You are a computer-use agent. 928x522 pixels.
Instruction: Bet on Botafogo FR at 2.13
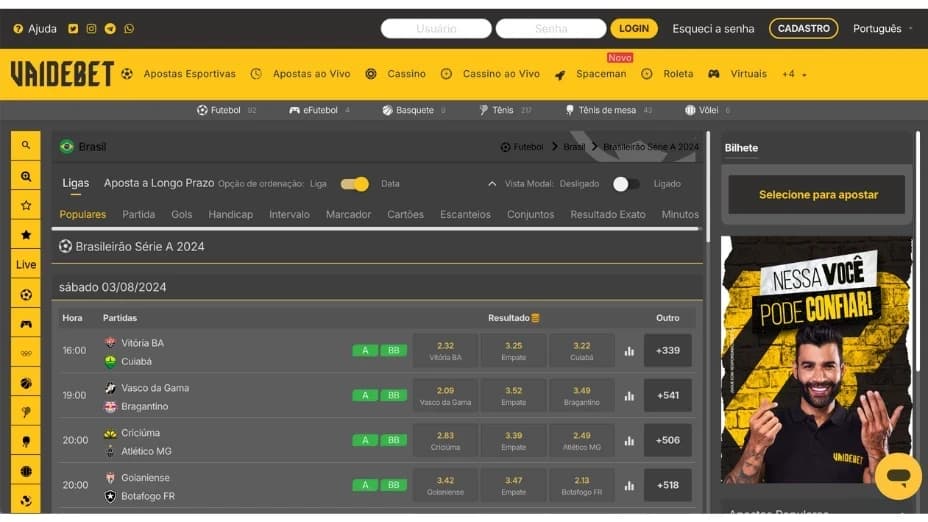581,485
